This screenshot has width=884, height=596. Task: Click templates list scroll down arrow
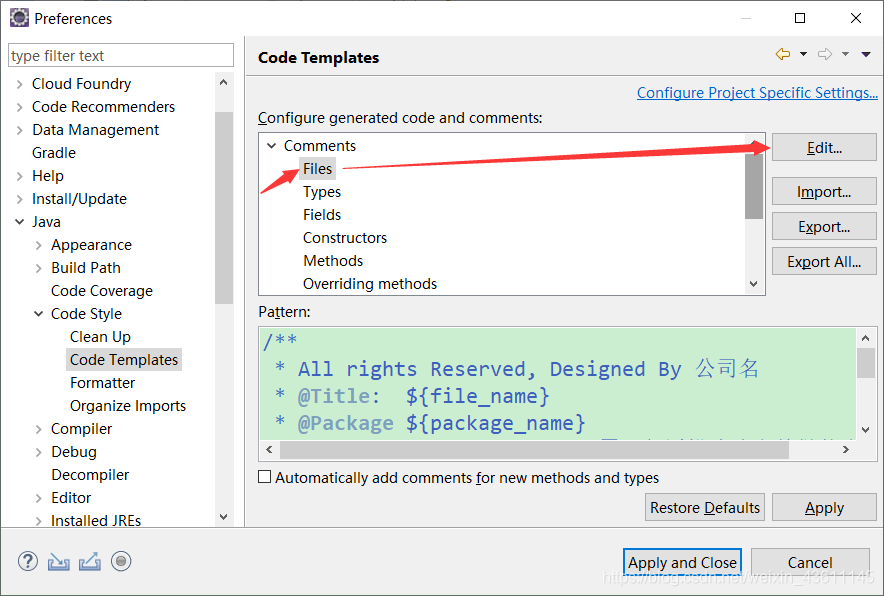click(x=754, y=284)
